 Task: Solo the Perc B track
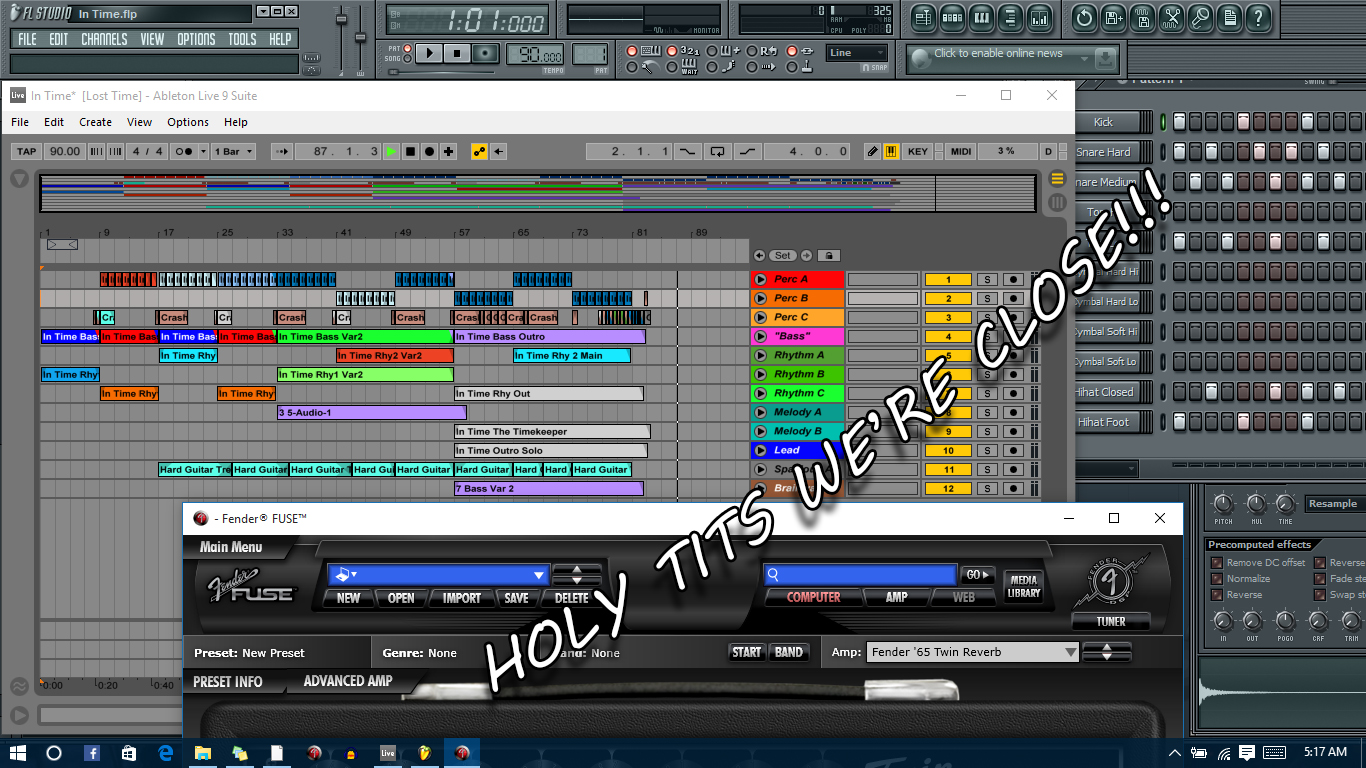click(x=986, y=298)
